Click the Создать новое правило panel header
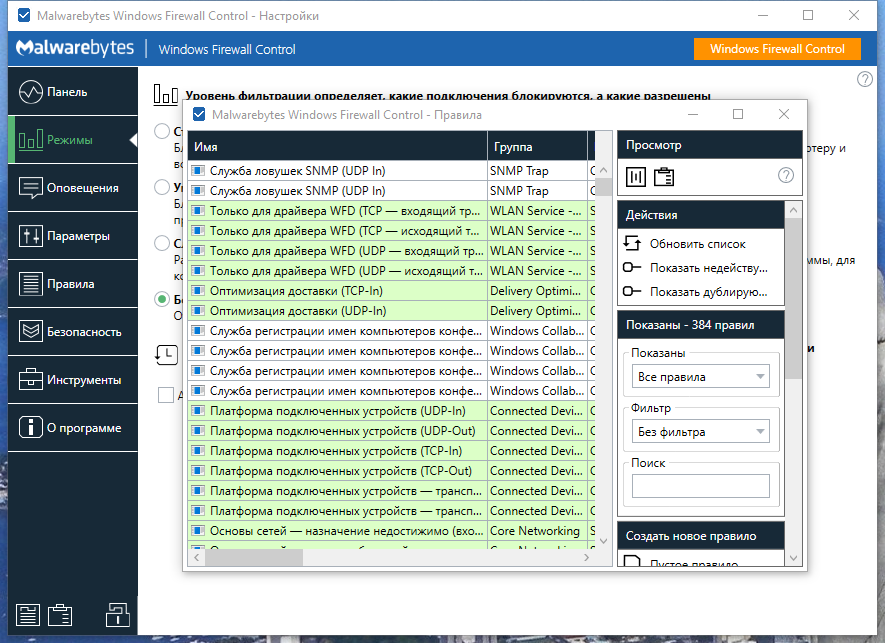885x643 pixels. pos(700,536)
